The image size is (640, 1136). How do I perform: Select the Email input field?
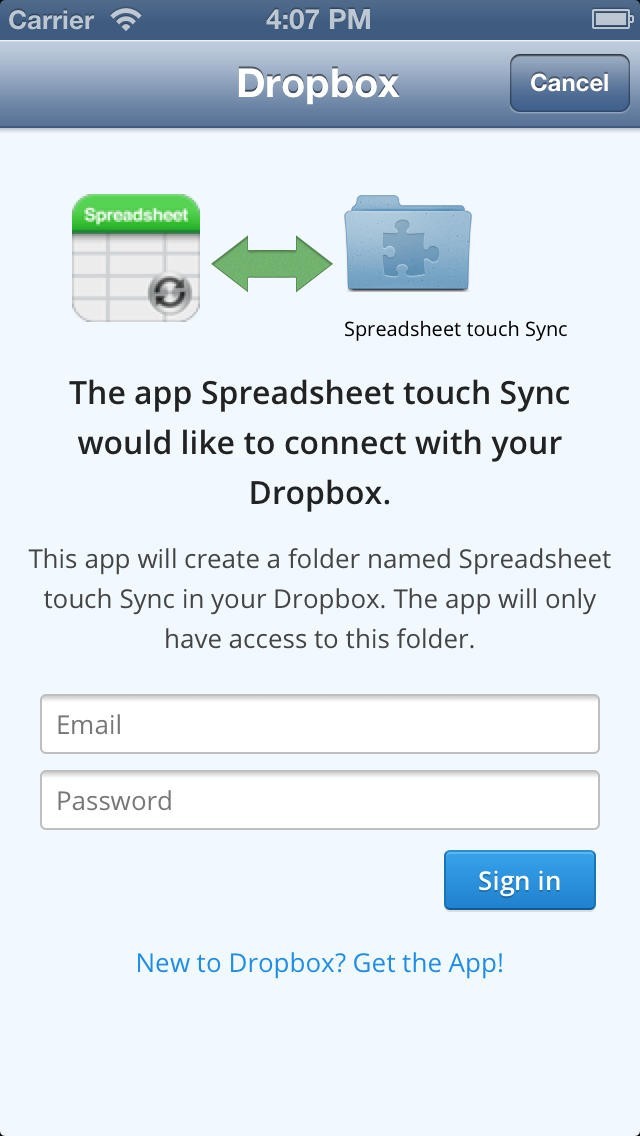[x=320, y=723]
